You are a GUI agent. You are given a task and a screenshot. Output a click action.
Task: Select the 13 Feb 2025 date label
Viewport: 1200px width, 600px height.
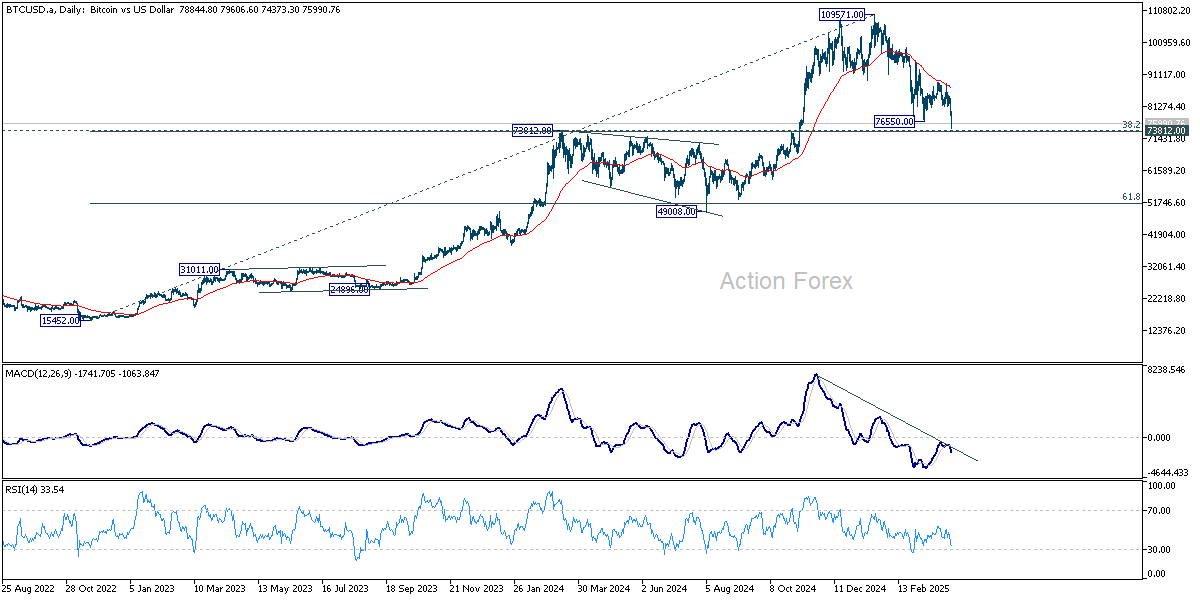pos(925,590)
